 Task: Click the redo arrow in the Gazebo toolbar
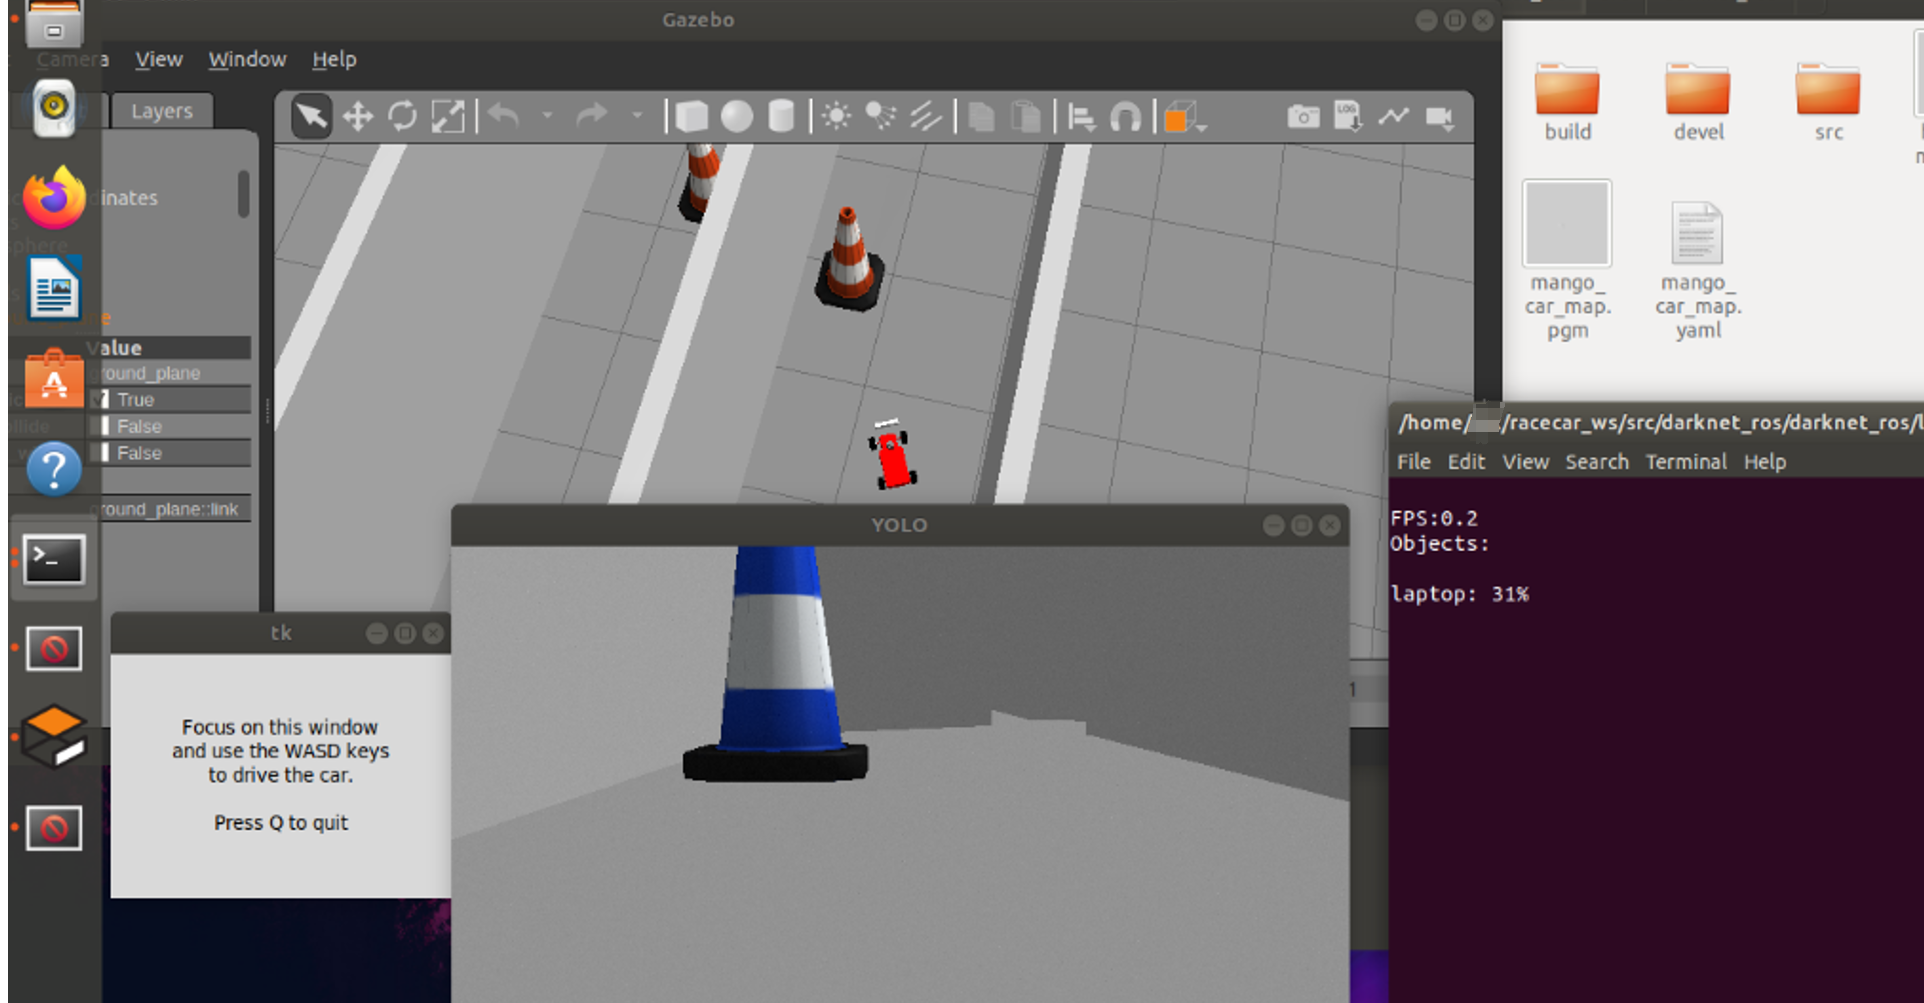(x=592, y=116)
